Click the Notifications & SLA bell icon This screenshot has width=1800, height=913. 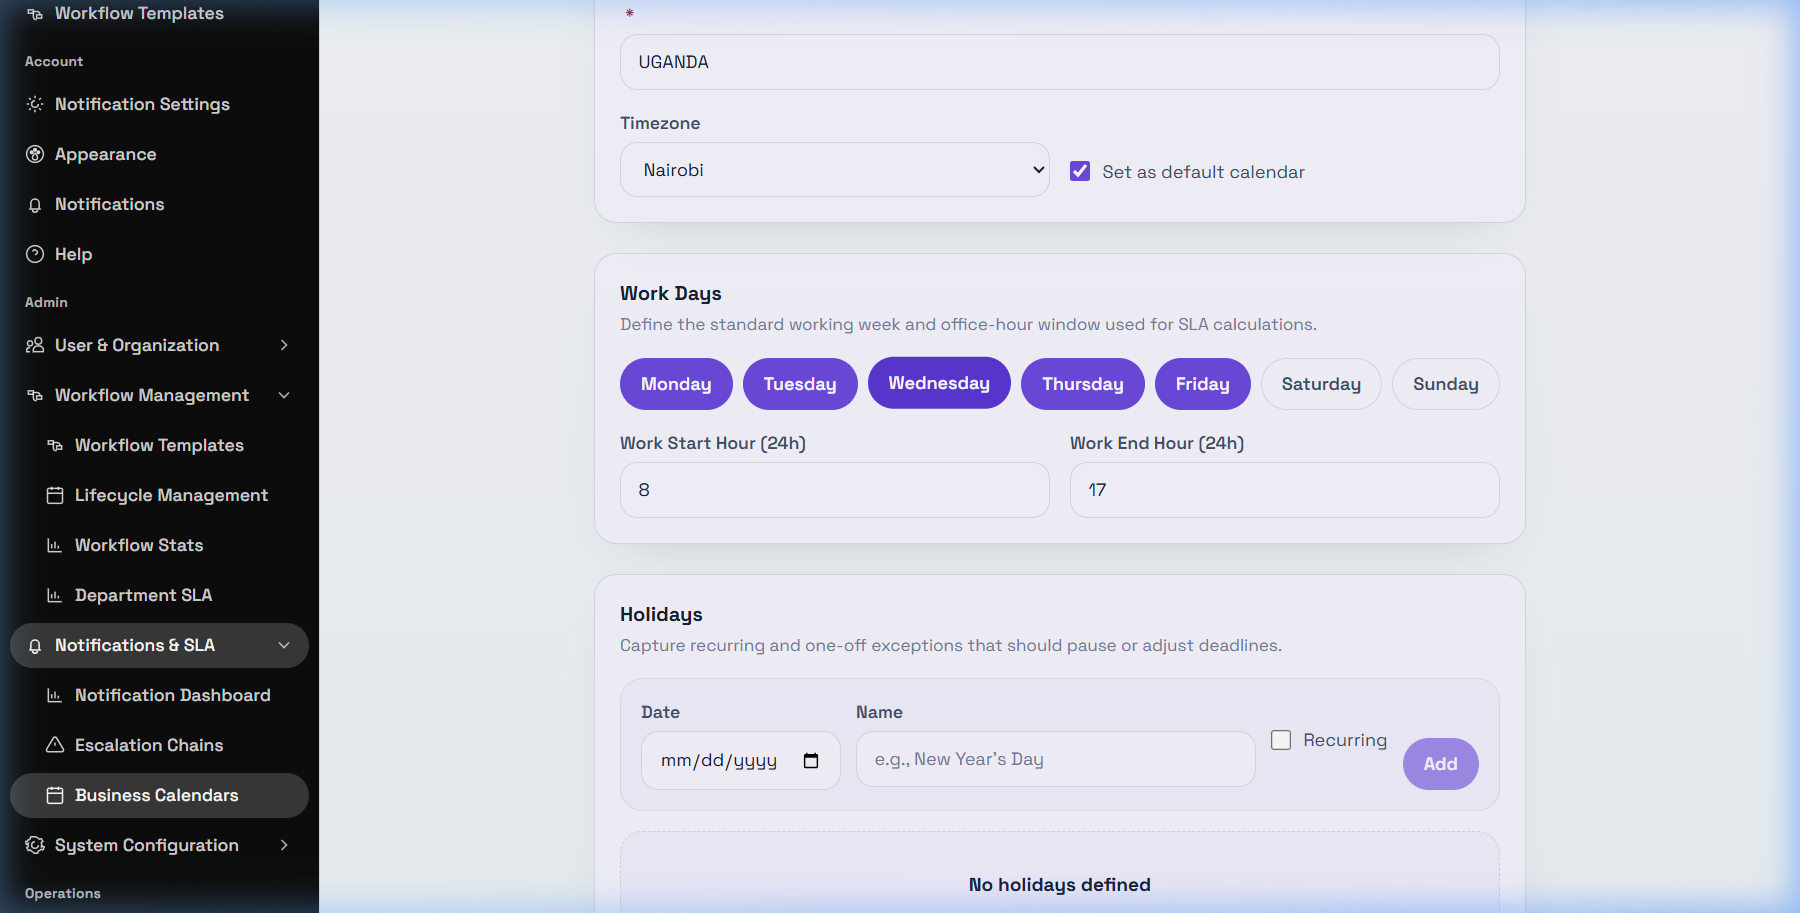point(35,646)
